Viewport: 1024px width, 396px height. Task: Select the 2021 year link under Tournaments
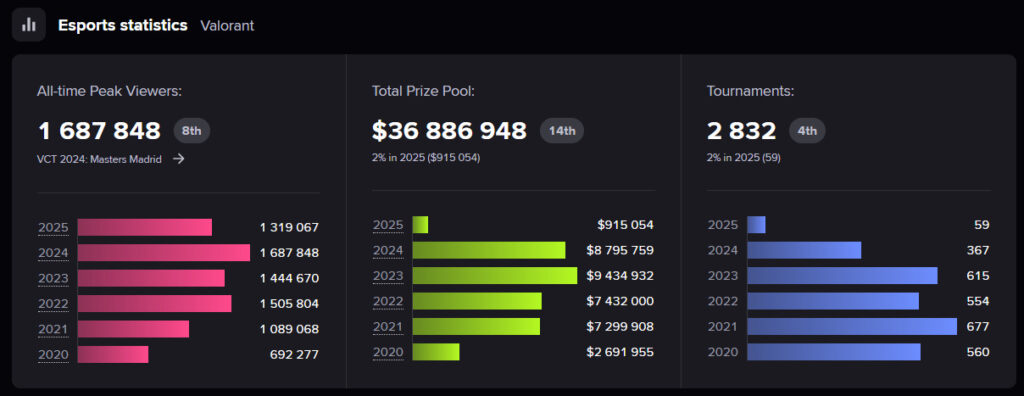tap(723, 327)
